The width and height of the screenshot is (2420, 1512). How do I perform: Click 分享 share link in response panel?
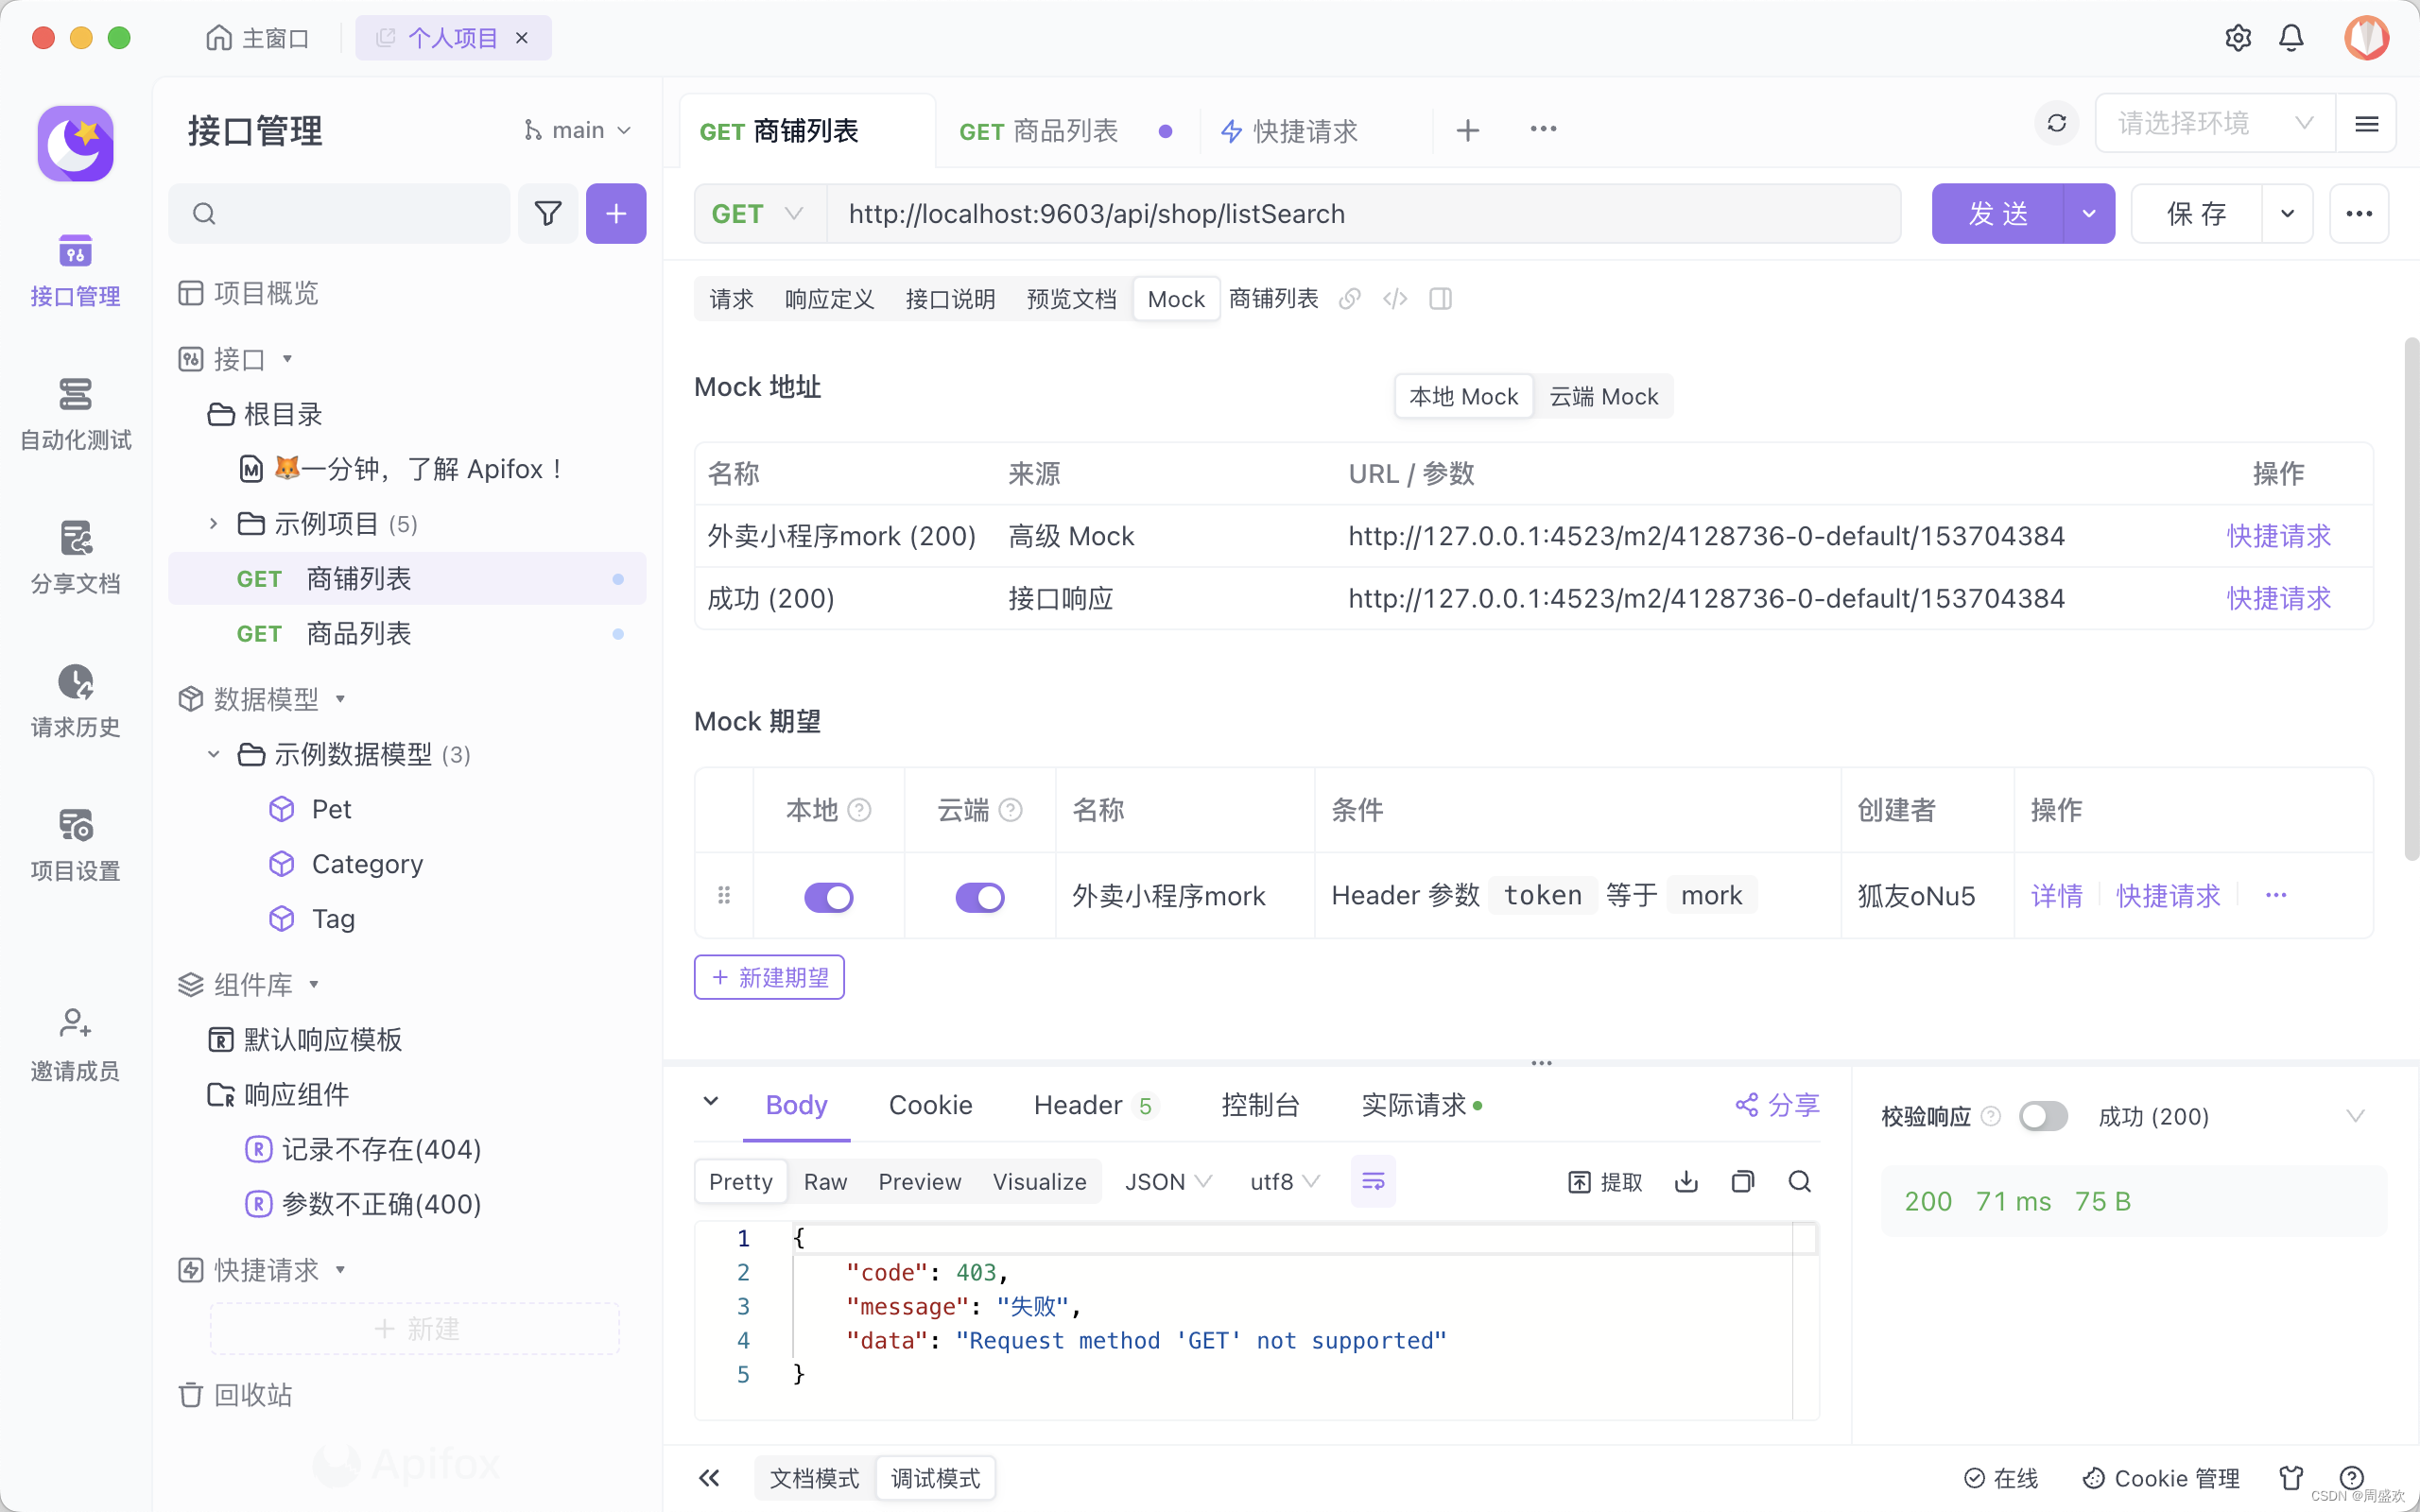1777,1105
